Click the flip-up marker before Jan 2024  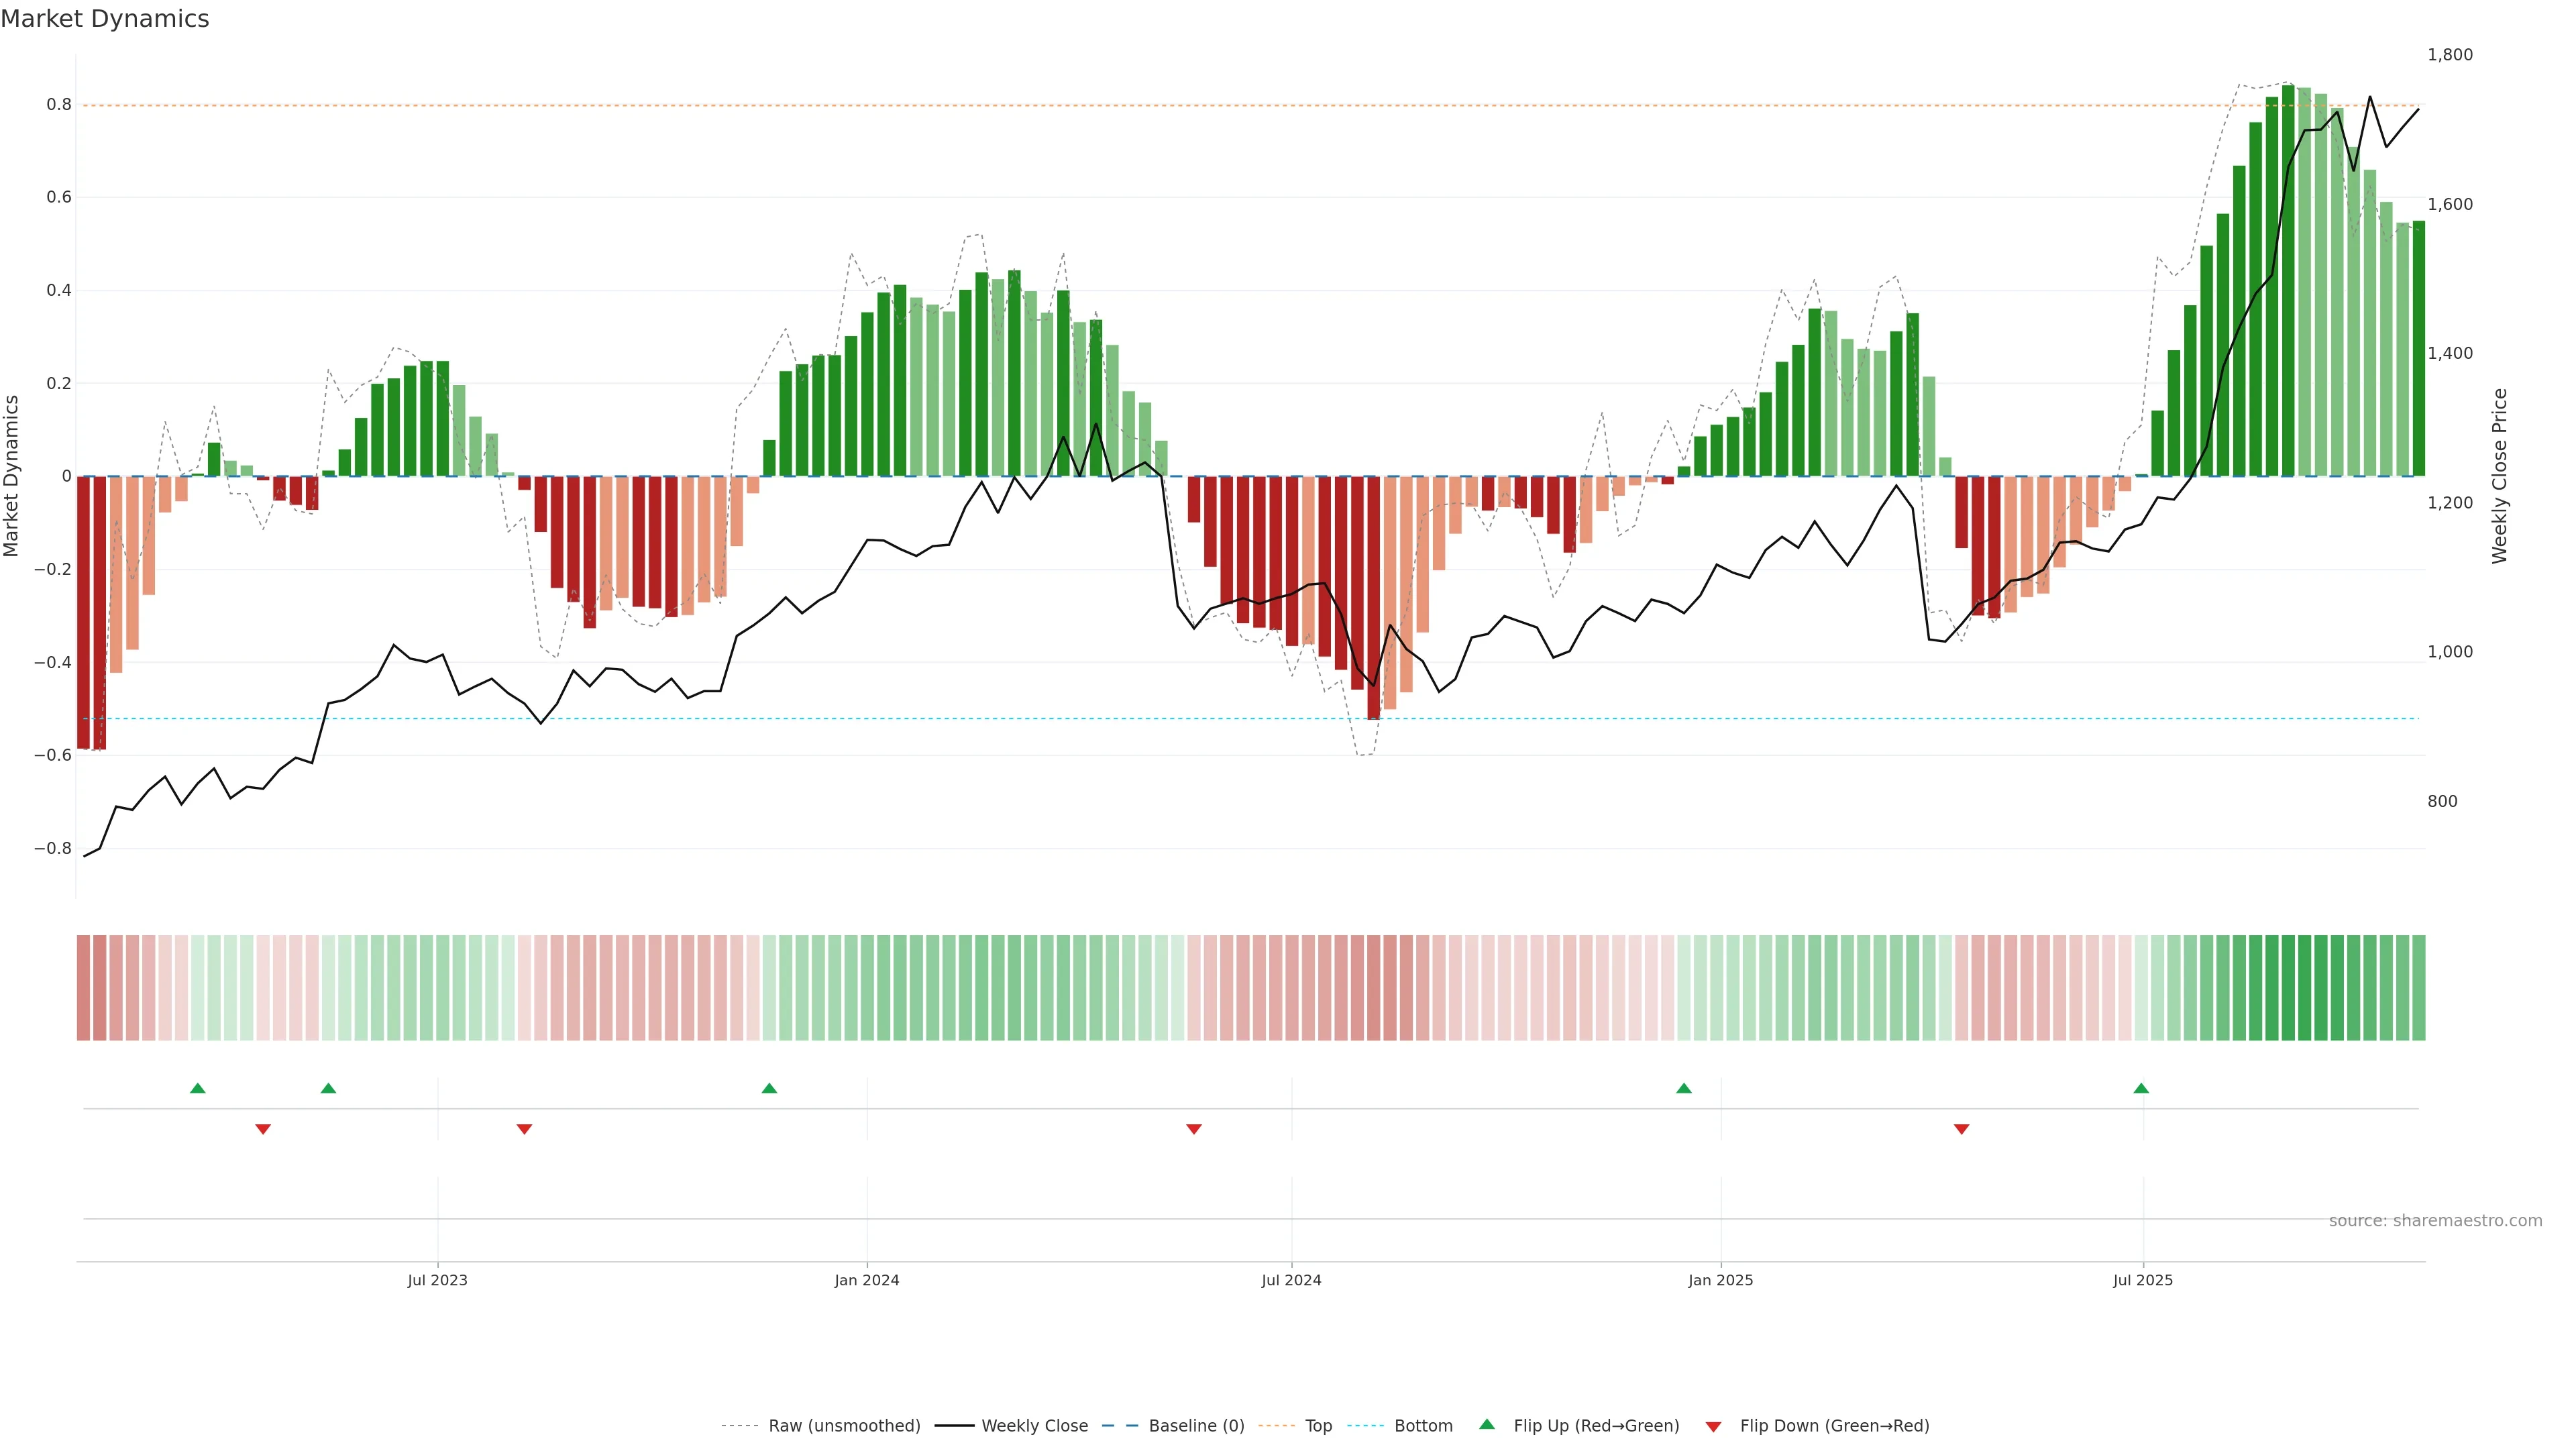coord(769,1088)
